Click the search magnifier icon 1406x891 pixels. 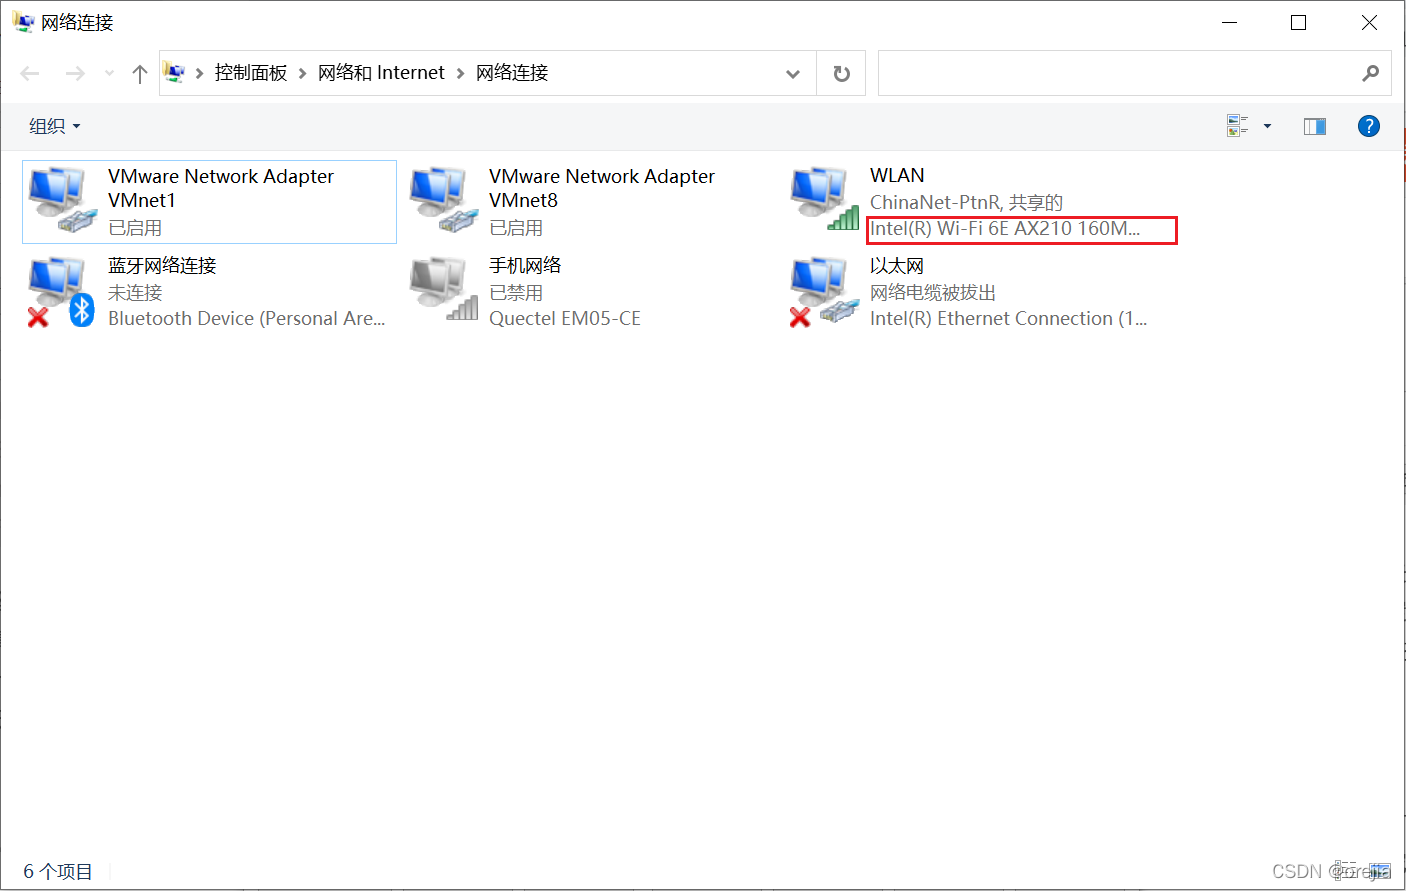1370,73
